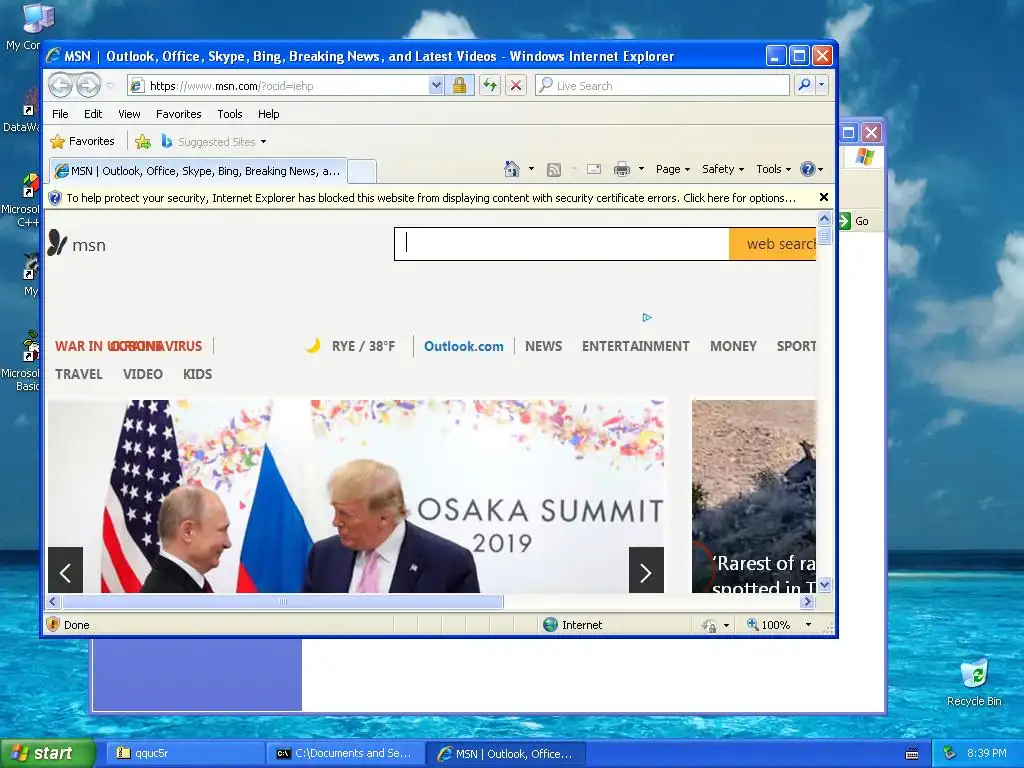
Task: Open the Home button dropdown arrow
Action: (531, 169)
